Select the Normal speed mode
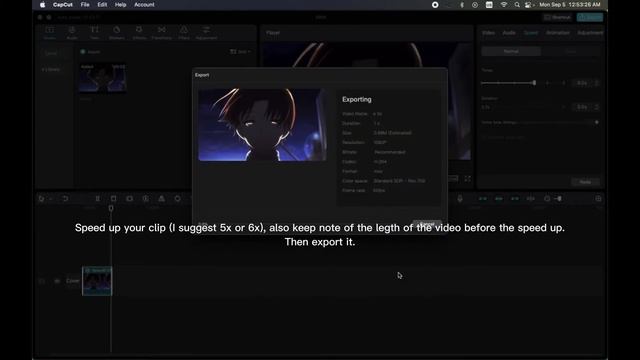The width and height of the screenshot is (640, 360). 511,51
